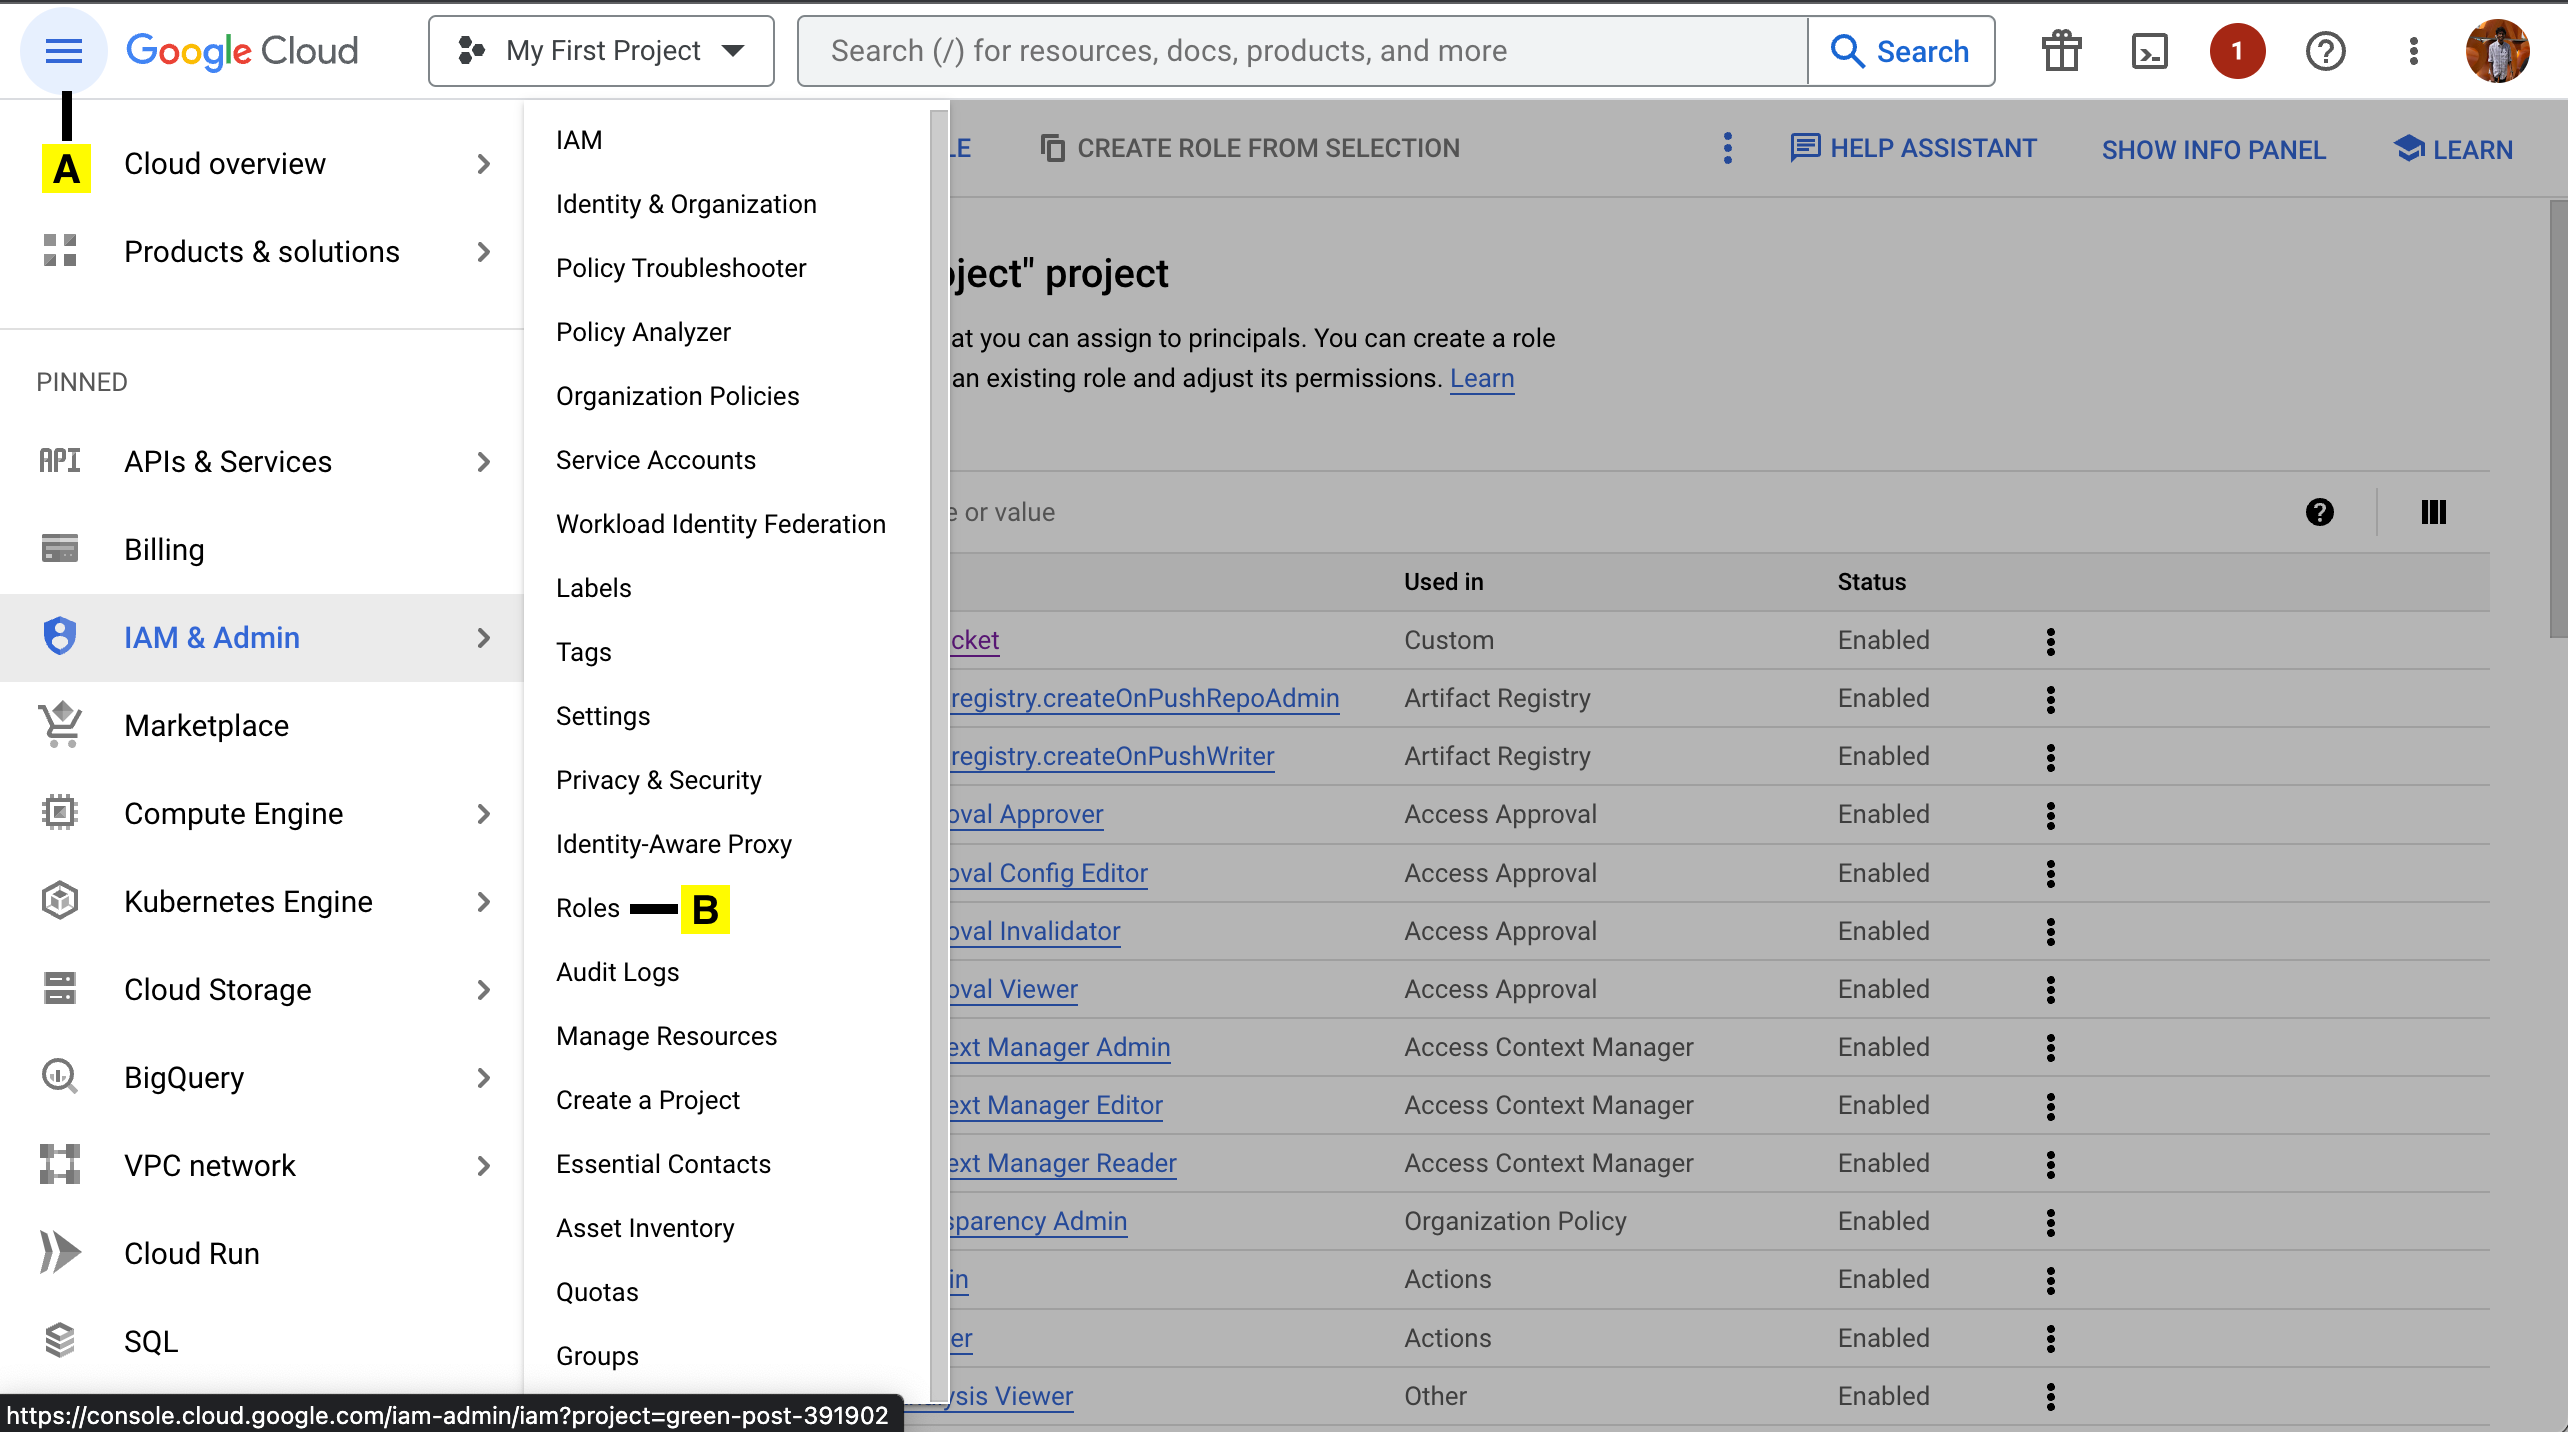Image resolution: width=2568 pixels, height=1432 pixels.
Task: Expand Compute Engine submenu
Action: click(483, 814)
